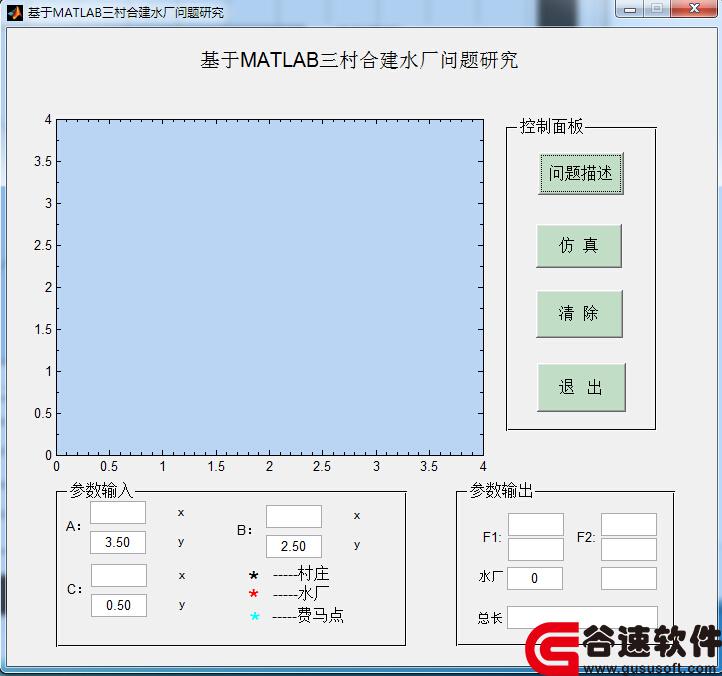
Task: Select the C y field showing 0.50
Action: pyautogui.click(x=119, y=605)
